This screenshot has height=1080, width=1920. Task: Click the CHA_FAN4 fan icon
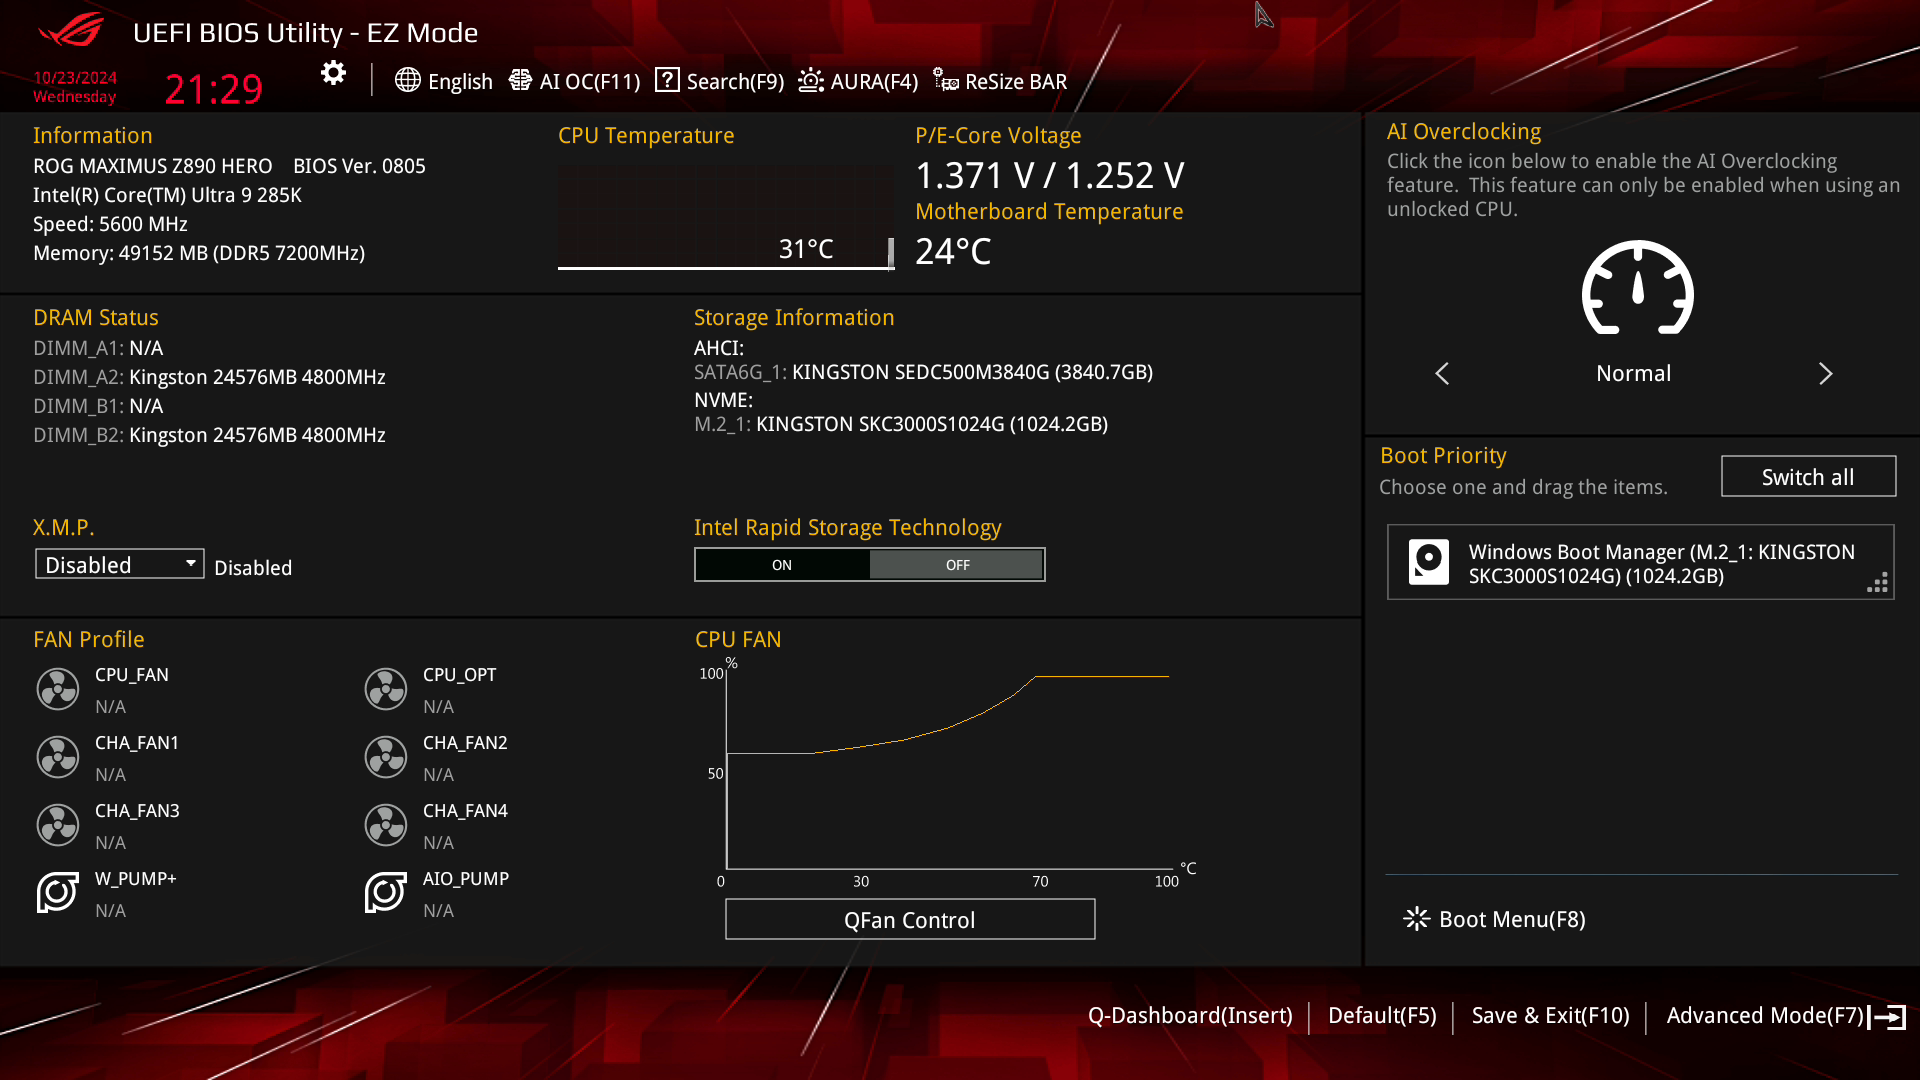coord(386,825)
